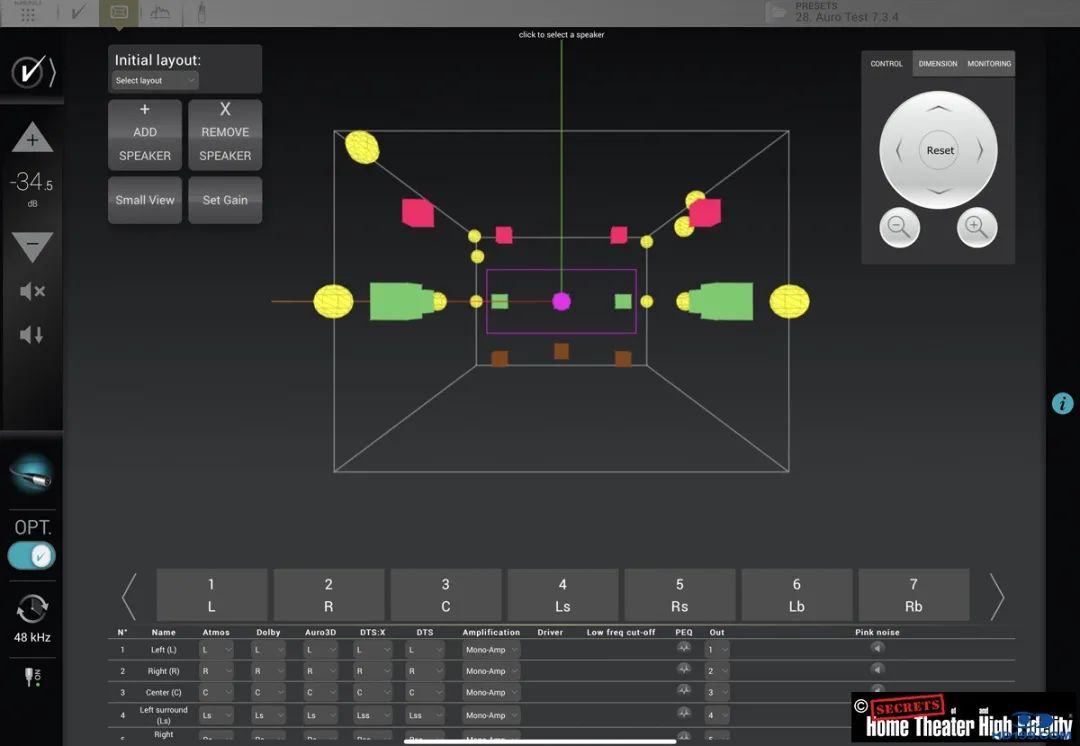Click the ADD SPEAKER button
This screenshot has height=746, width=1080.
pyautogui.click(x=145, y=135)
